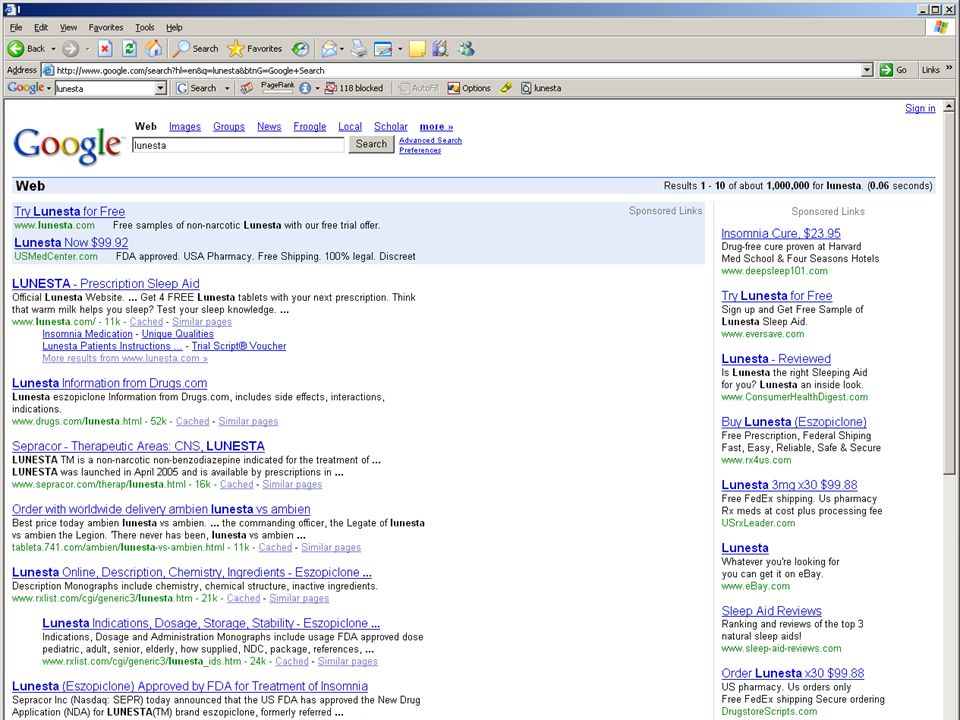The image size is (960, 720).
Task: Click the IE Back arrow button
Action: point(26,48)
